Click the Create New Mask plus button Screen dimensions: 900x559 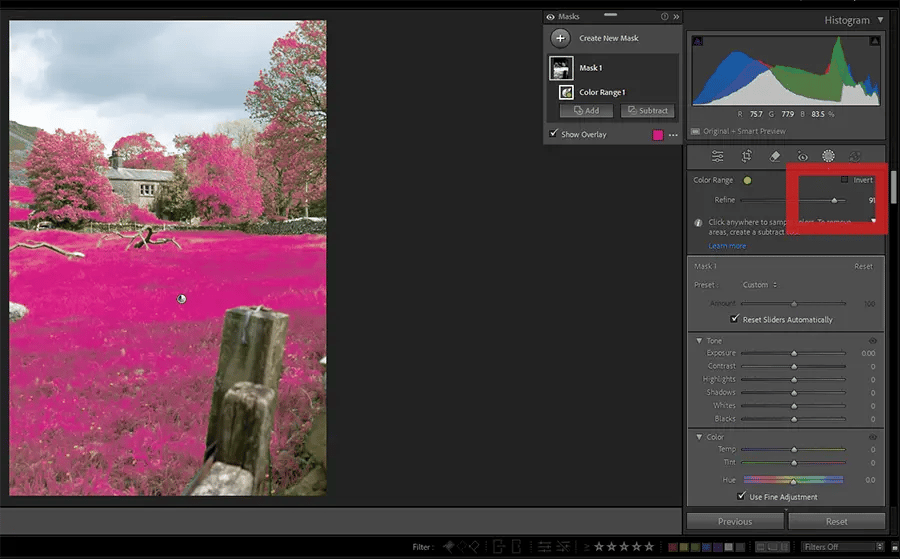(560, 38)
